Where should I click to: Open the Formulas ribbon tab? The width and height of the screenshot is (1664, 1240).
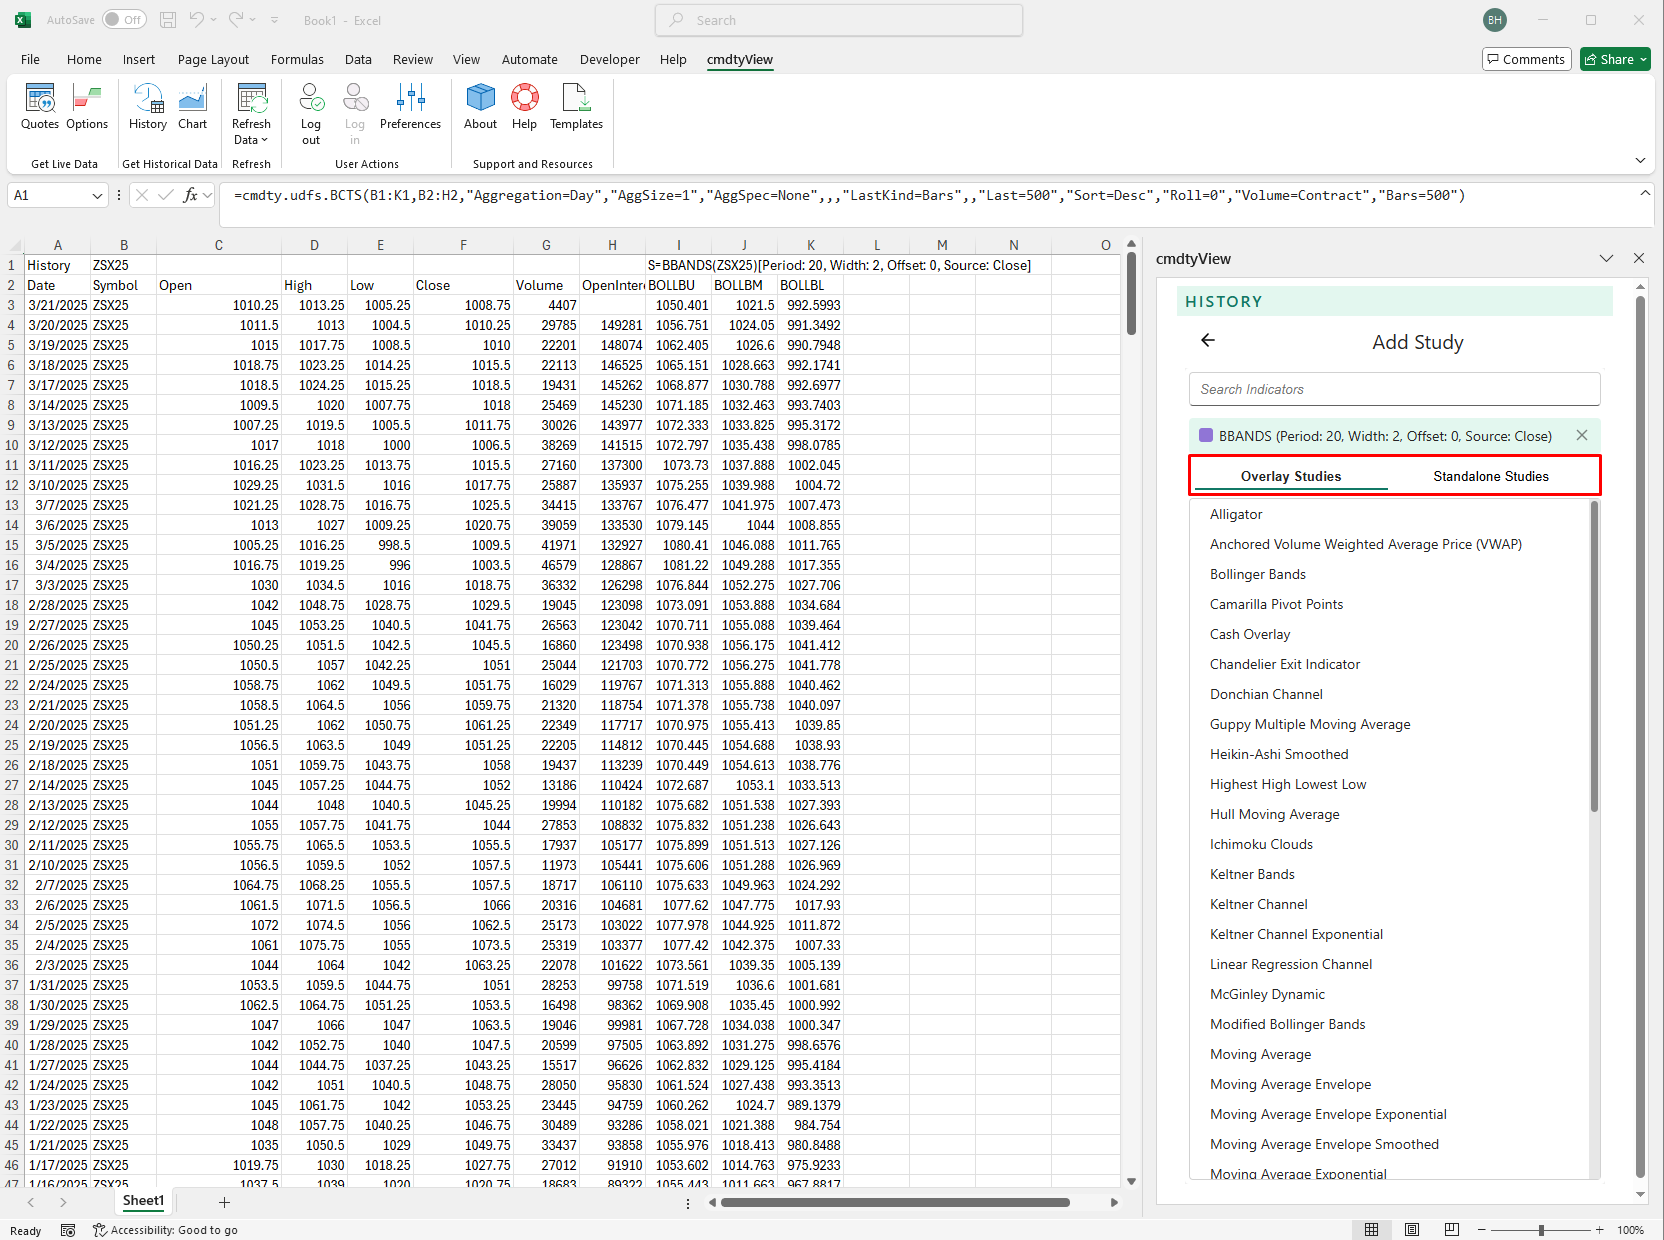tap(297, 59)
